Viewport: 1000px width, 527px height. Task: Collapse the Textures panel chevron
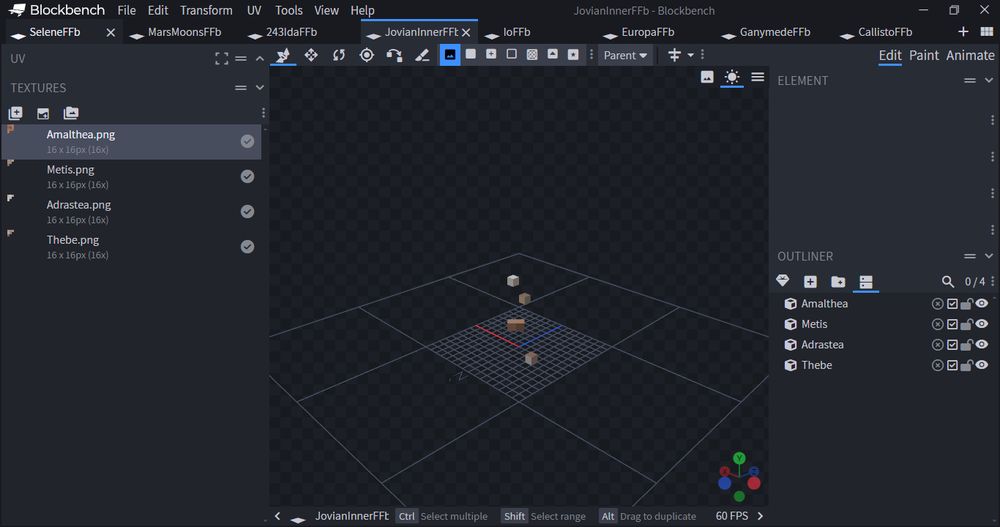click(x=260, y=88)
